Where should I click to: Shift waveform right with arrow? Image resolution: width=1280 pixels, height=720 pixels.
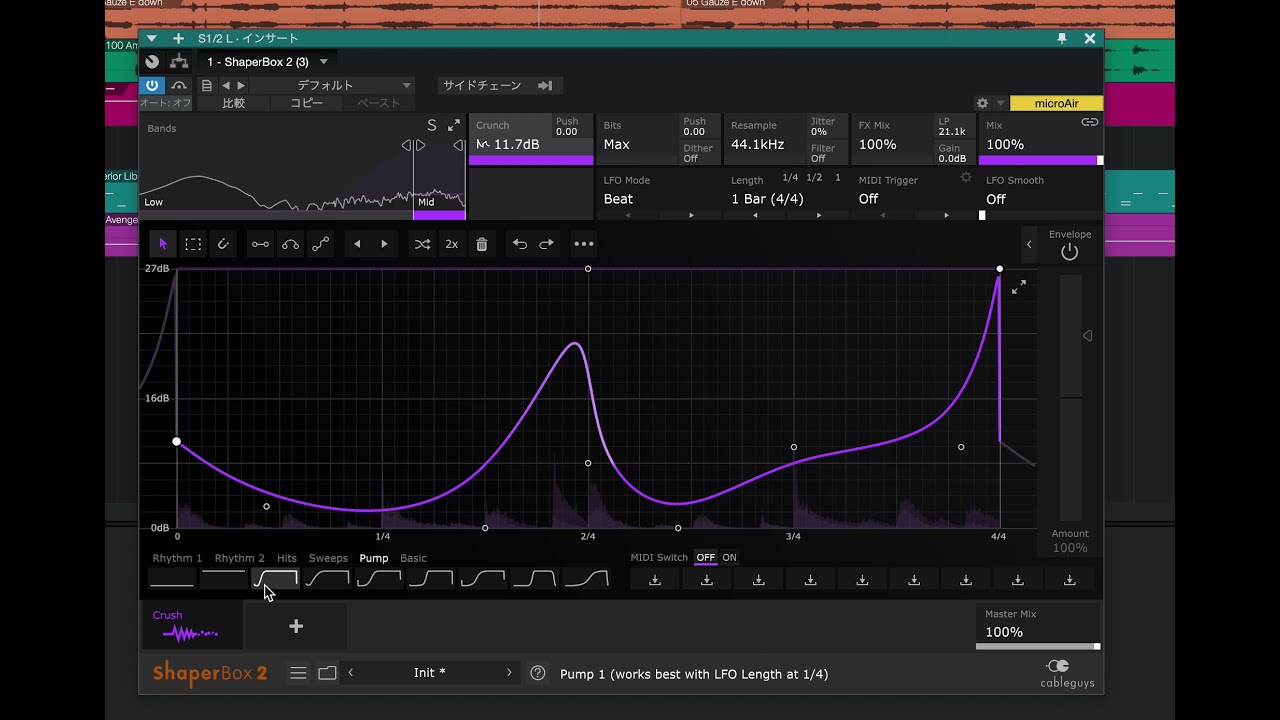click(384, 244)
